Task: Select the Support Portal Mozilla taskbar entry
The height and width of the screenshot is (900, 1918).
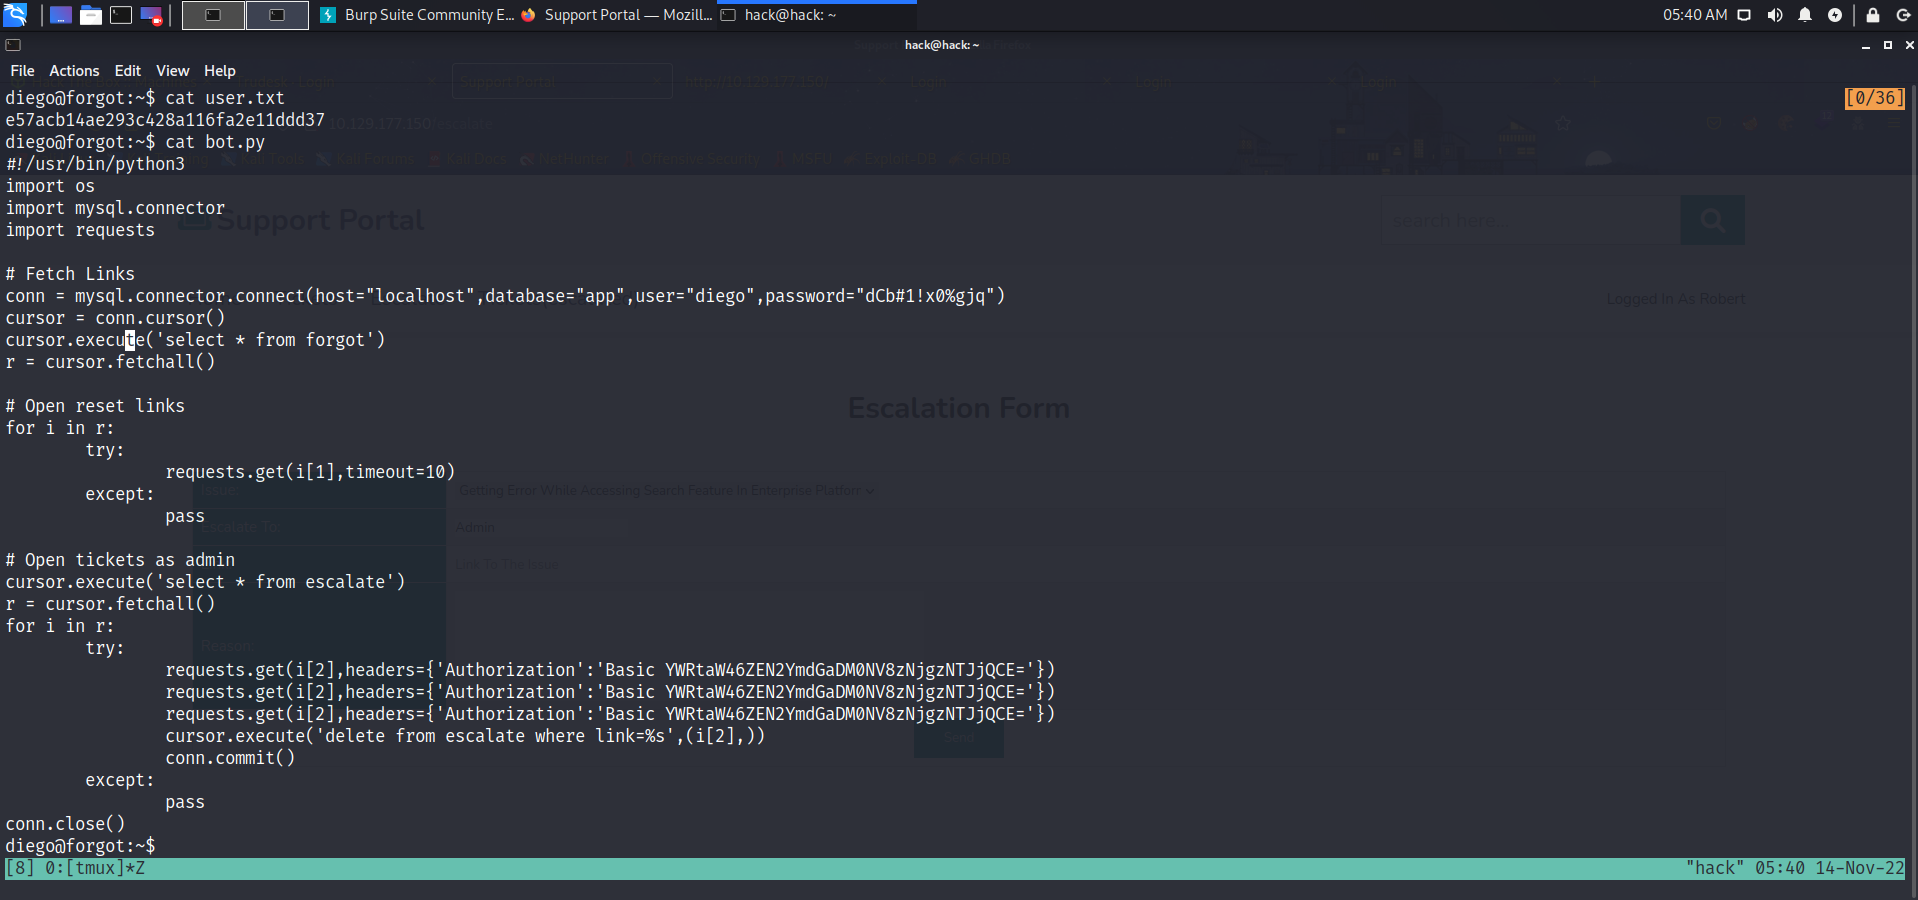Action: (616, 15)
